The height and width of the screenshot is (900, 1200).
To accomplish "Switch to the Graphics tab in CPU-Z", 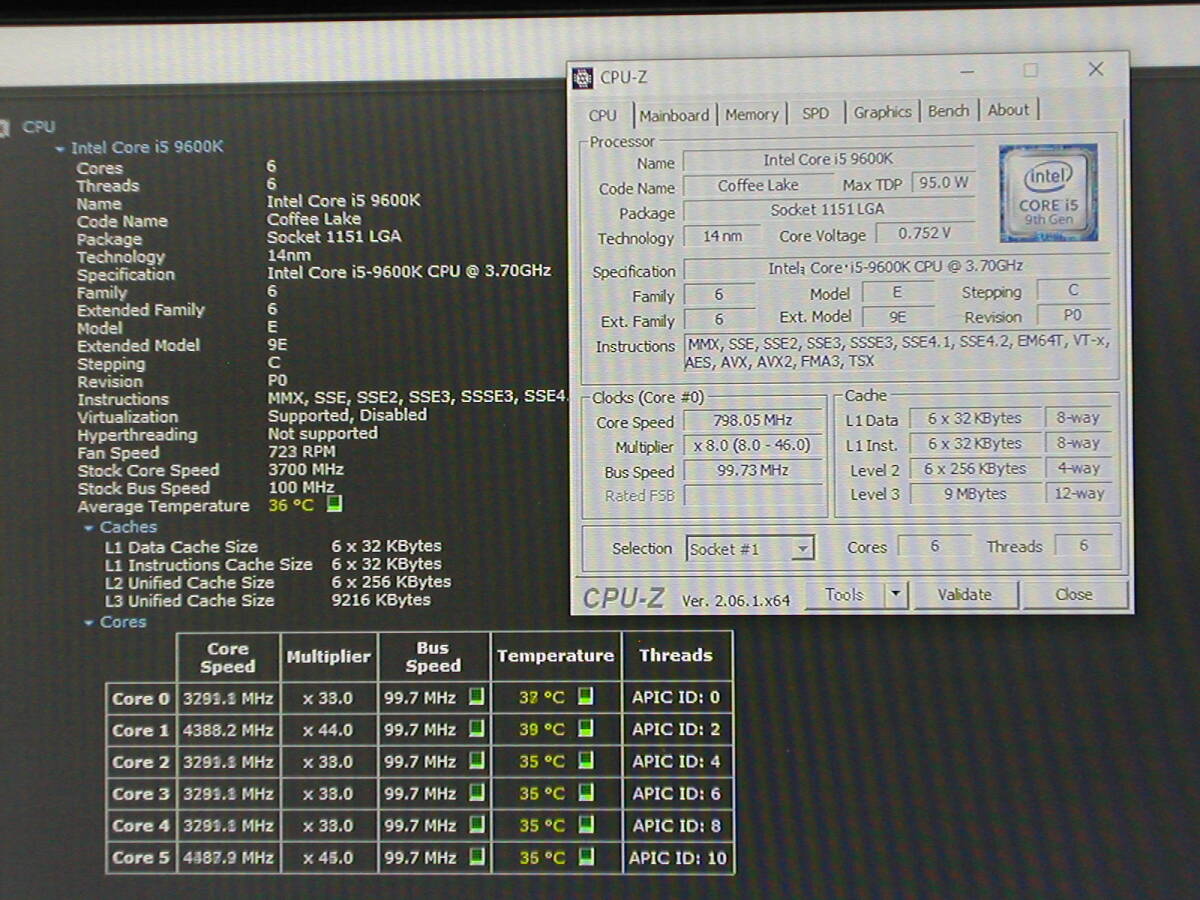I will 882,112.
